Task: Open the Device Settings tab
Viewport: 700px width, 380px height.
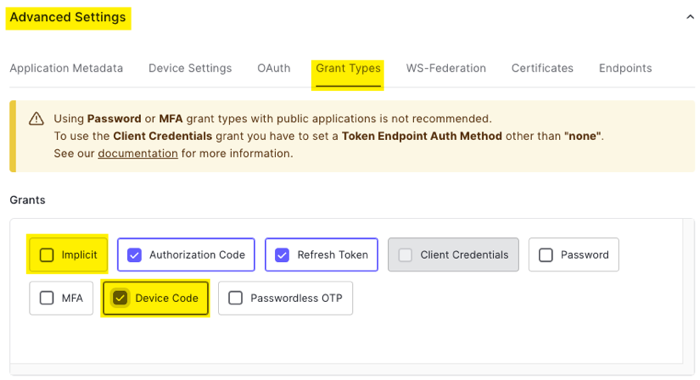Action: (190, 68)
